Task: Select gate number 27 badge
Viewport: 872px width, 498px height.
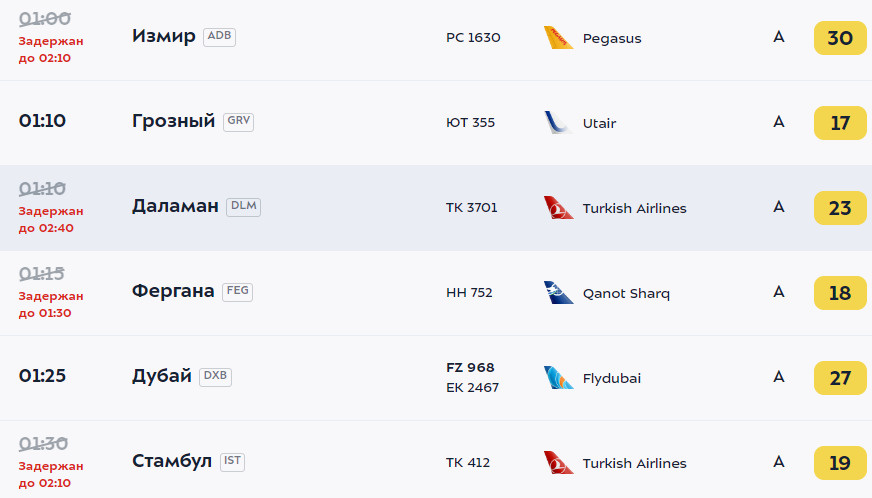Action: (x=840, y=378)
